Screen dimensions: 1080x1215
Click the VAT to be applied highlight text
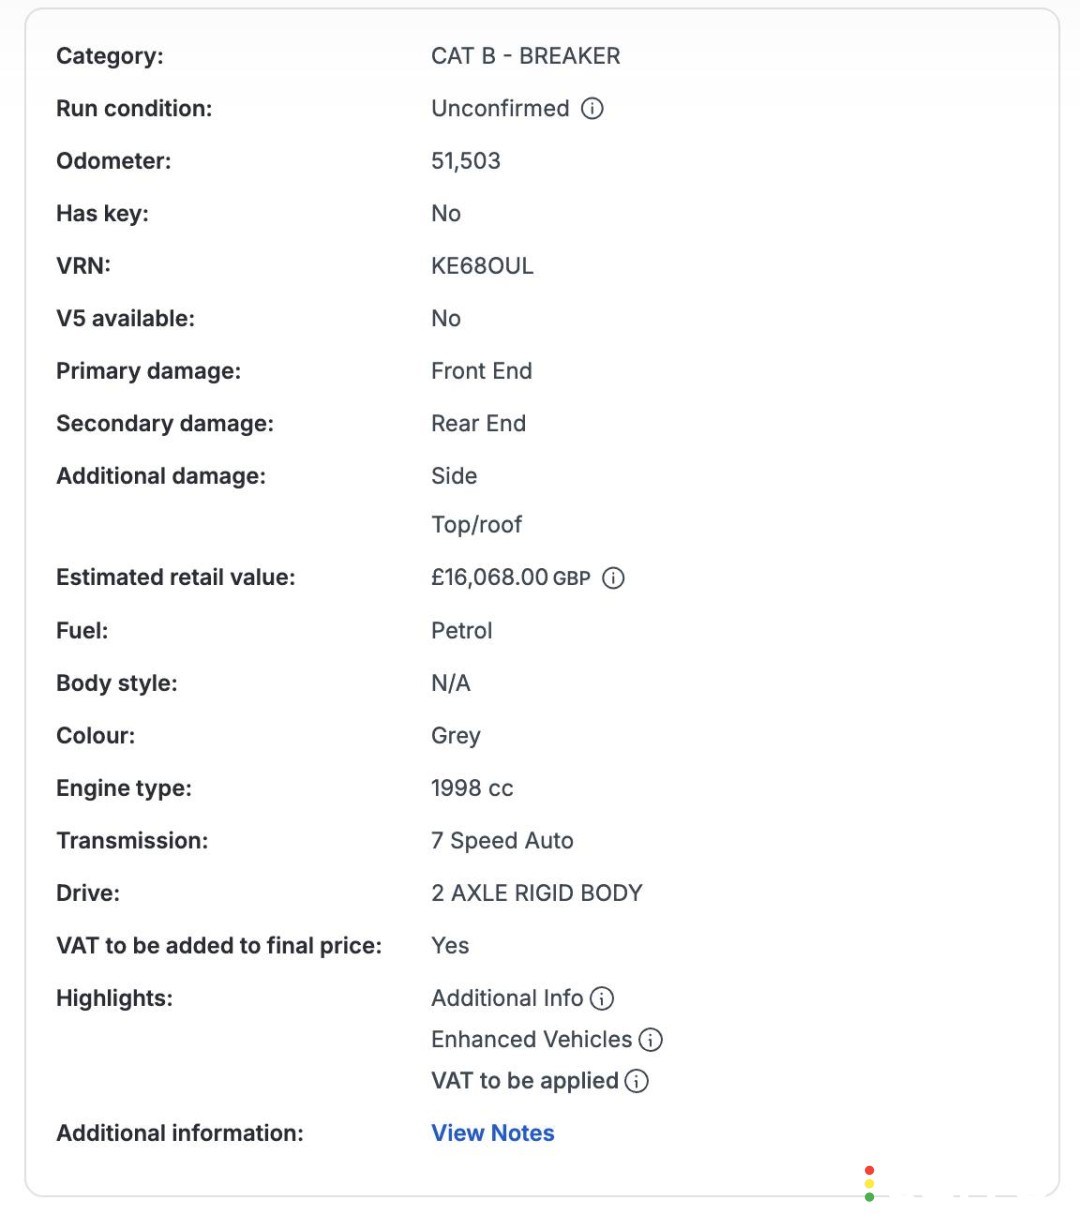coord(525,1081)
